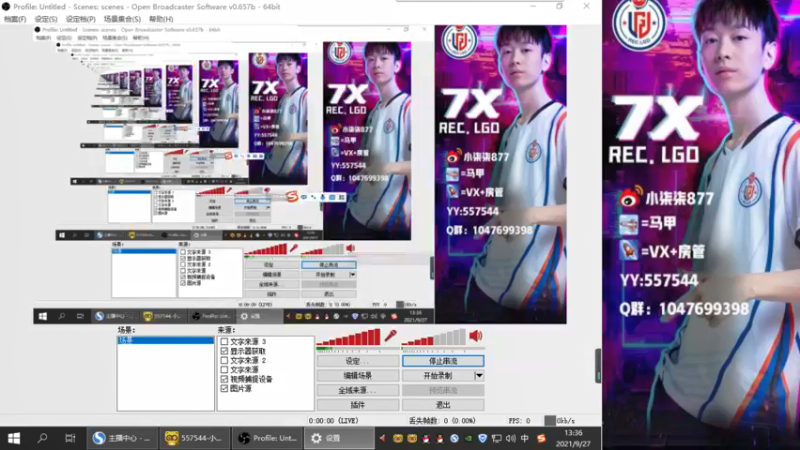Click 退出 to exit OBS
Image resolution: width=800 pixels, height=450 pixels.
point(443,405)
